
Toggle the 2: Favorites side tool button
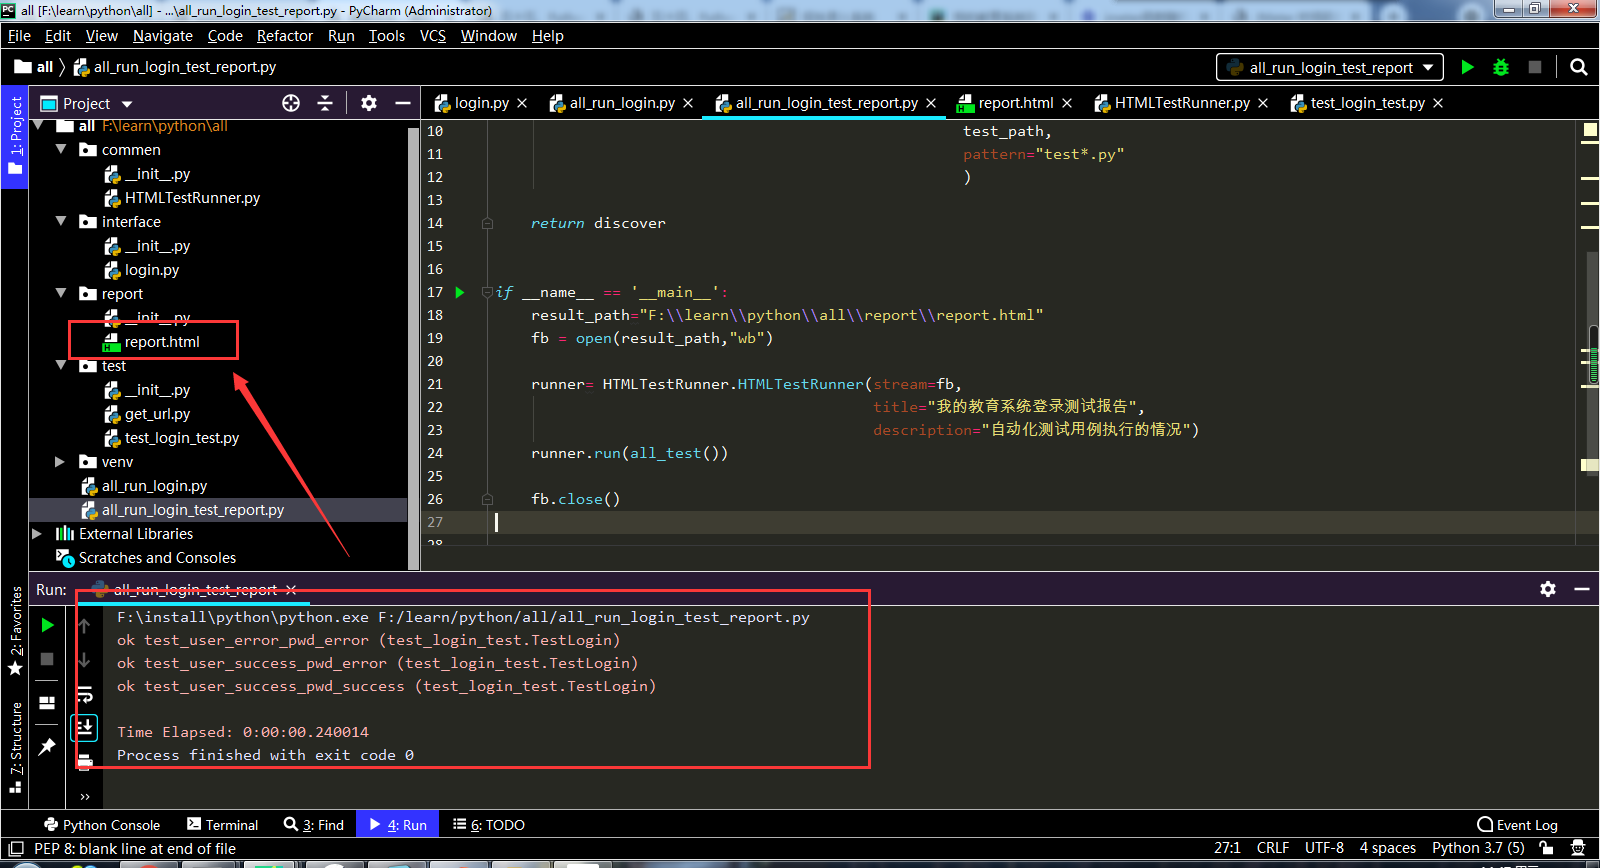click(15, 631)
